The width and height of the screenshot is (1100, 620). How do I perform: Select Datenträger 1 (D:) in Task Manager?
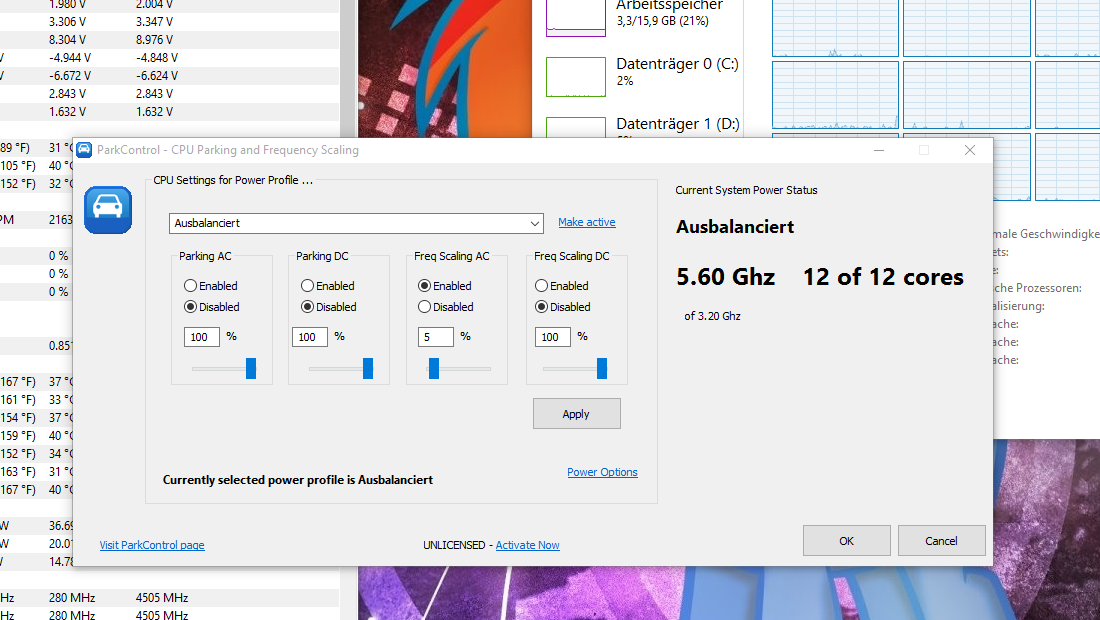tap(644, 126)
